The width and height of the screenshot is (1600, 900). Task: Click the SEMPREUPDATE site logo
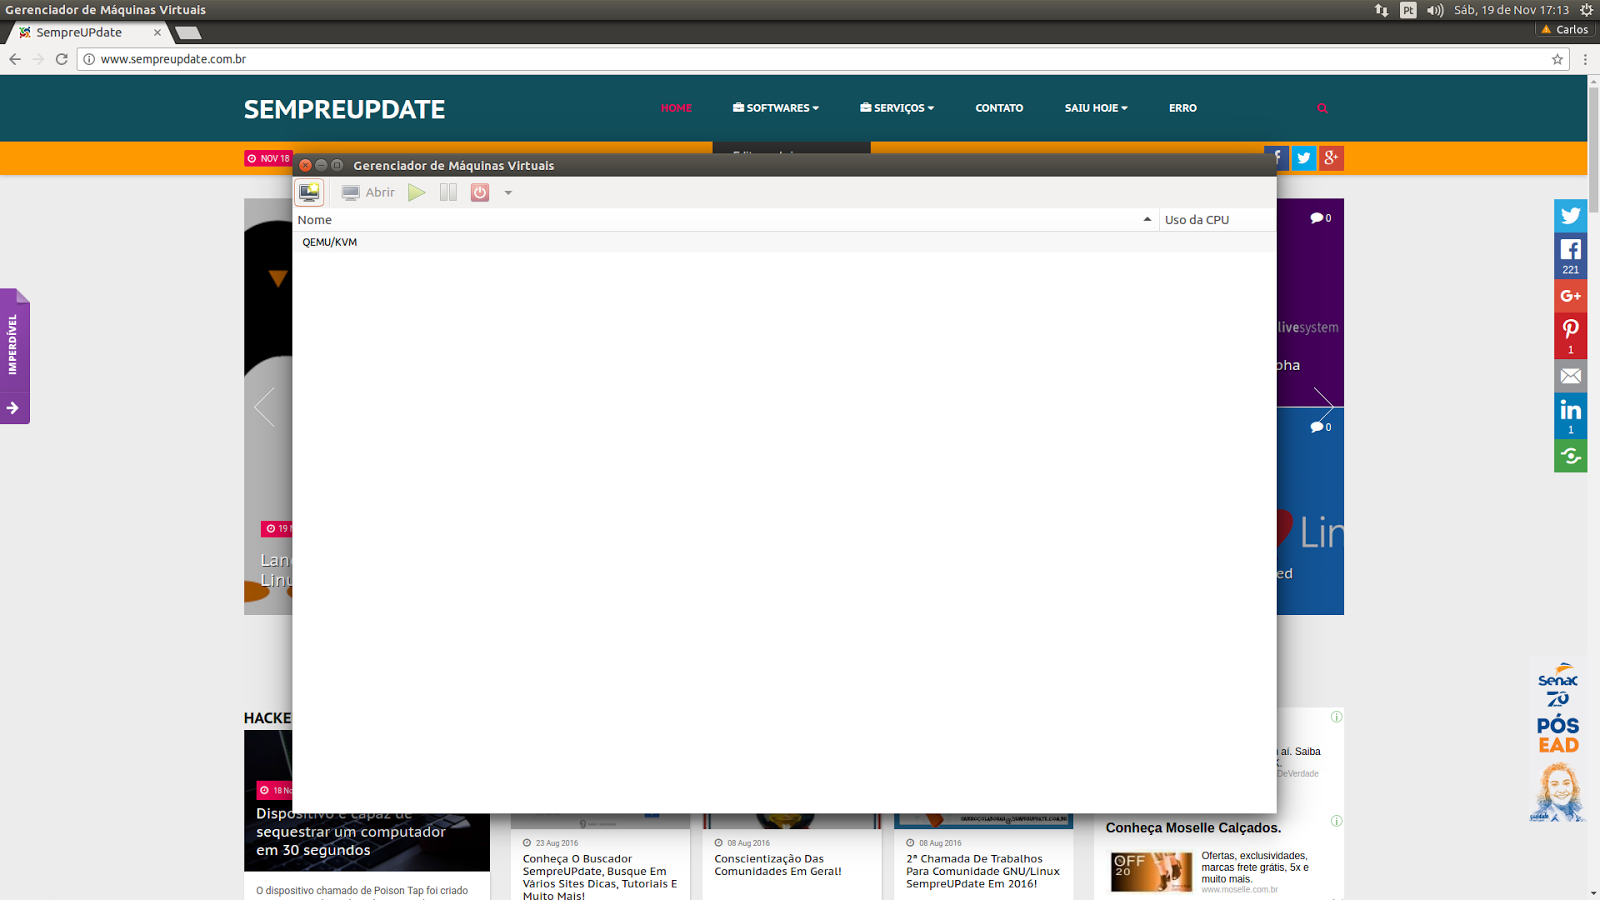point(344,109)
